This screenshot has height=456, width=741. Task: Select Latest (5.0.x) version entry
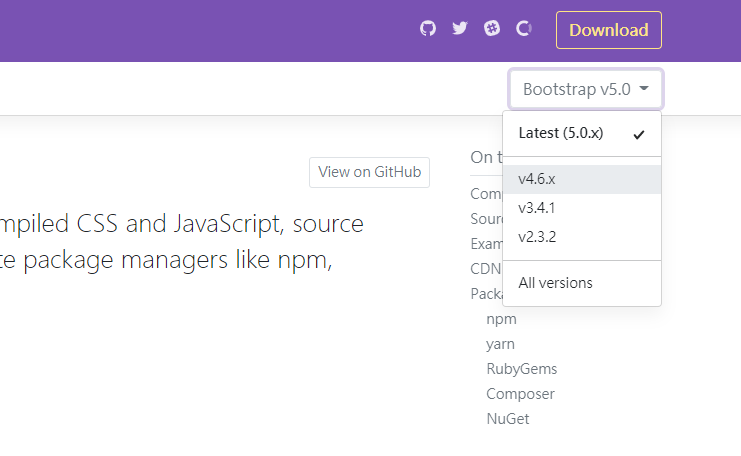pyautogui.click(x=561, y=133)
